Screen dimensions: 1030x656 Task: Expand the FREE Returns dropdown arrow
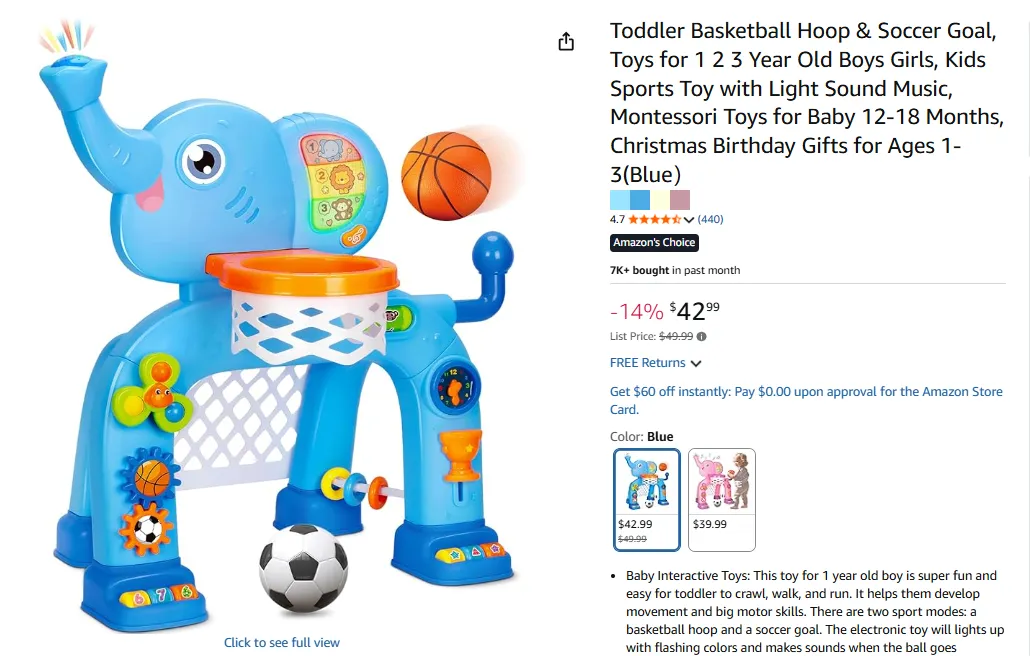pos(696,363)
